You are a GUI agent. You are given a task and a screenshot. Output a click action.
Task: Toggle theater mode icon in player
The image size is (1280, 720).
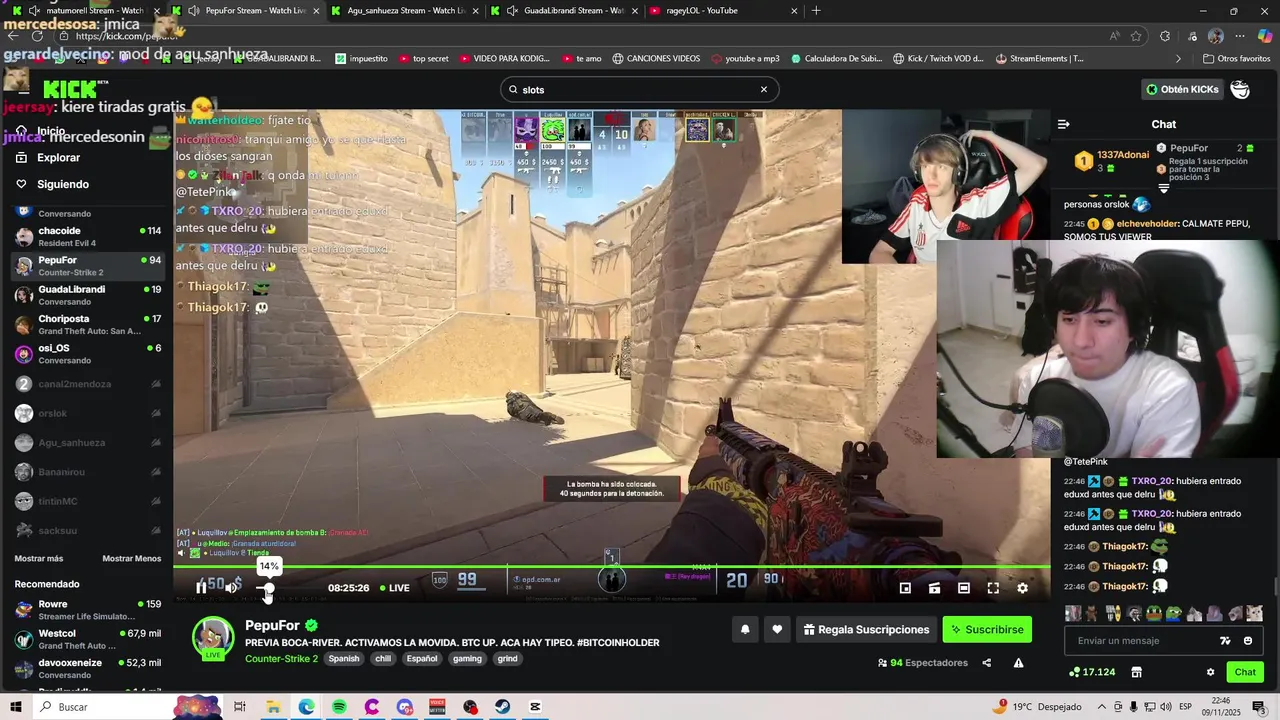click(964, 588)
